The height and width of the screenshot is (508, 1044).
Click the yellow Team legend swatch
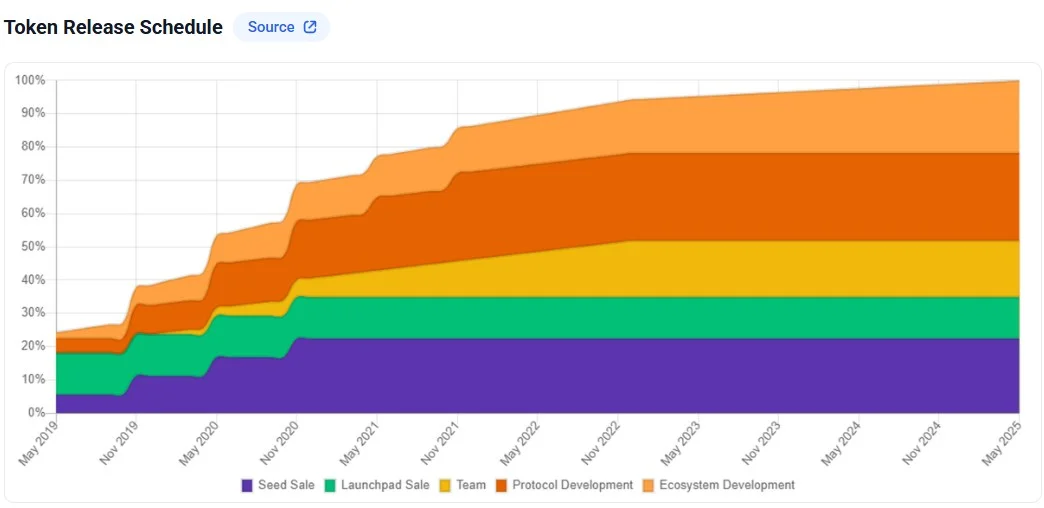click(445, 485)
